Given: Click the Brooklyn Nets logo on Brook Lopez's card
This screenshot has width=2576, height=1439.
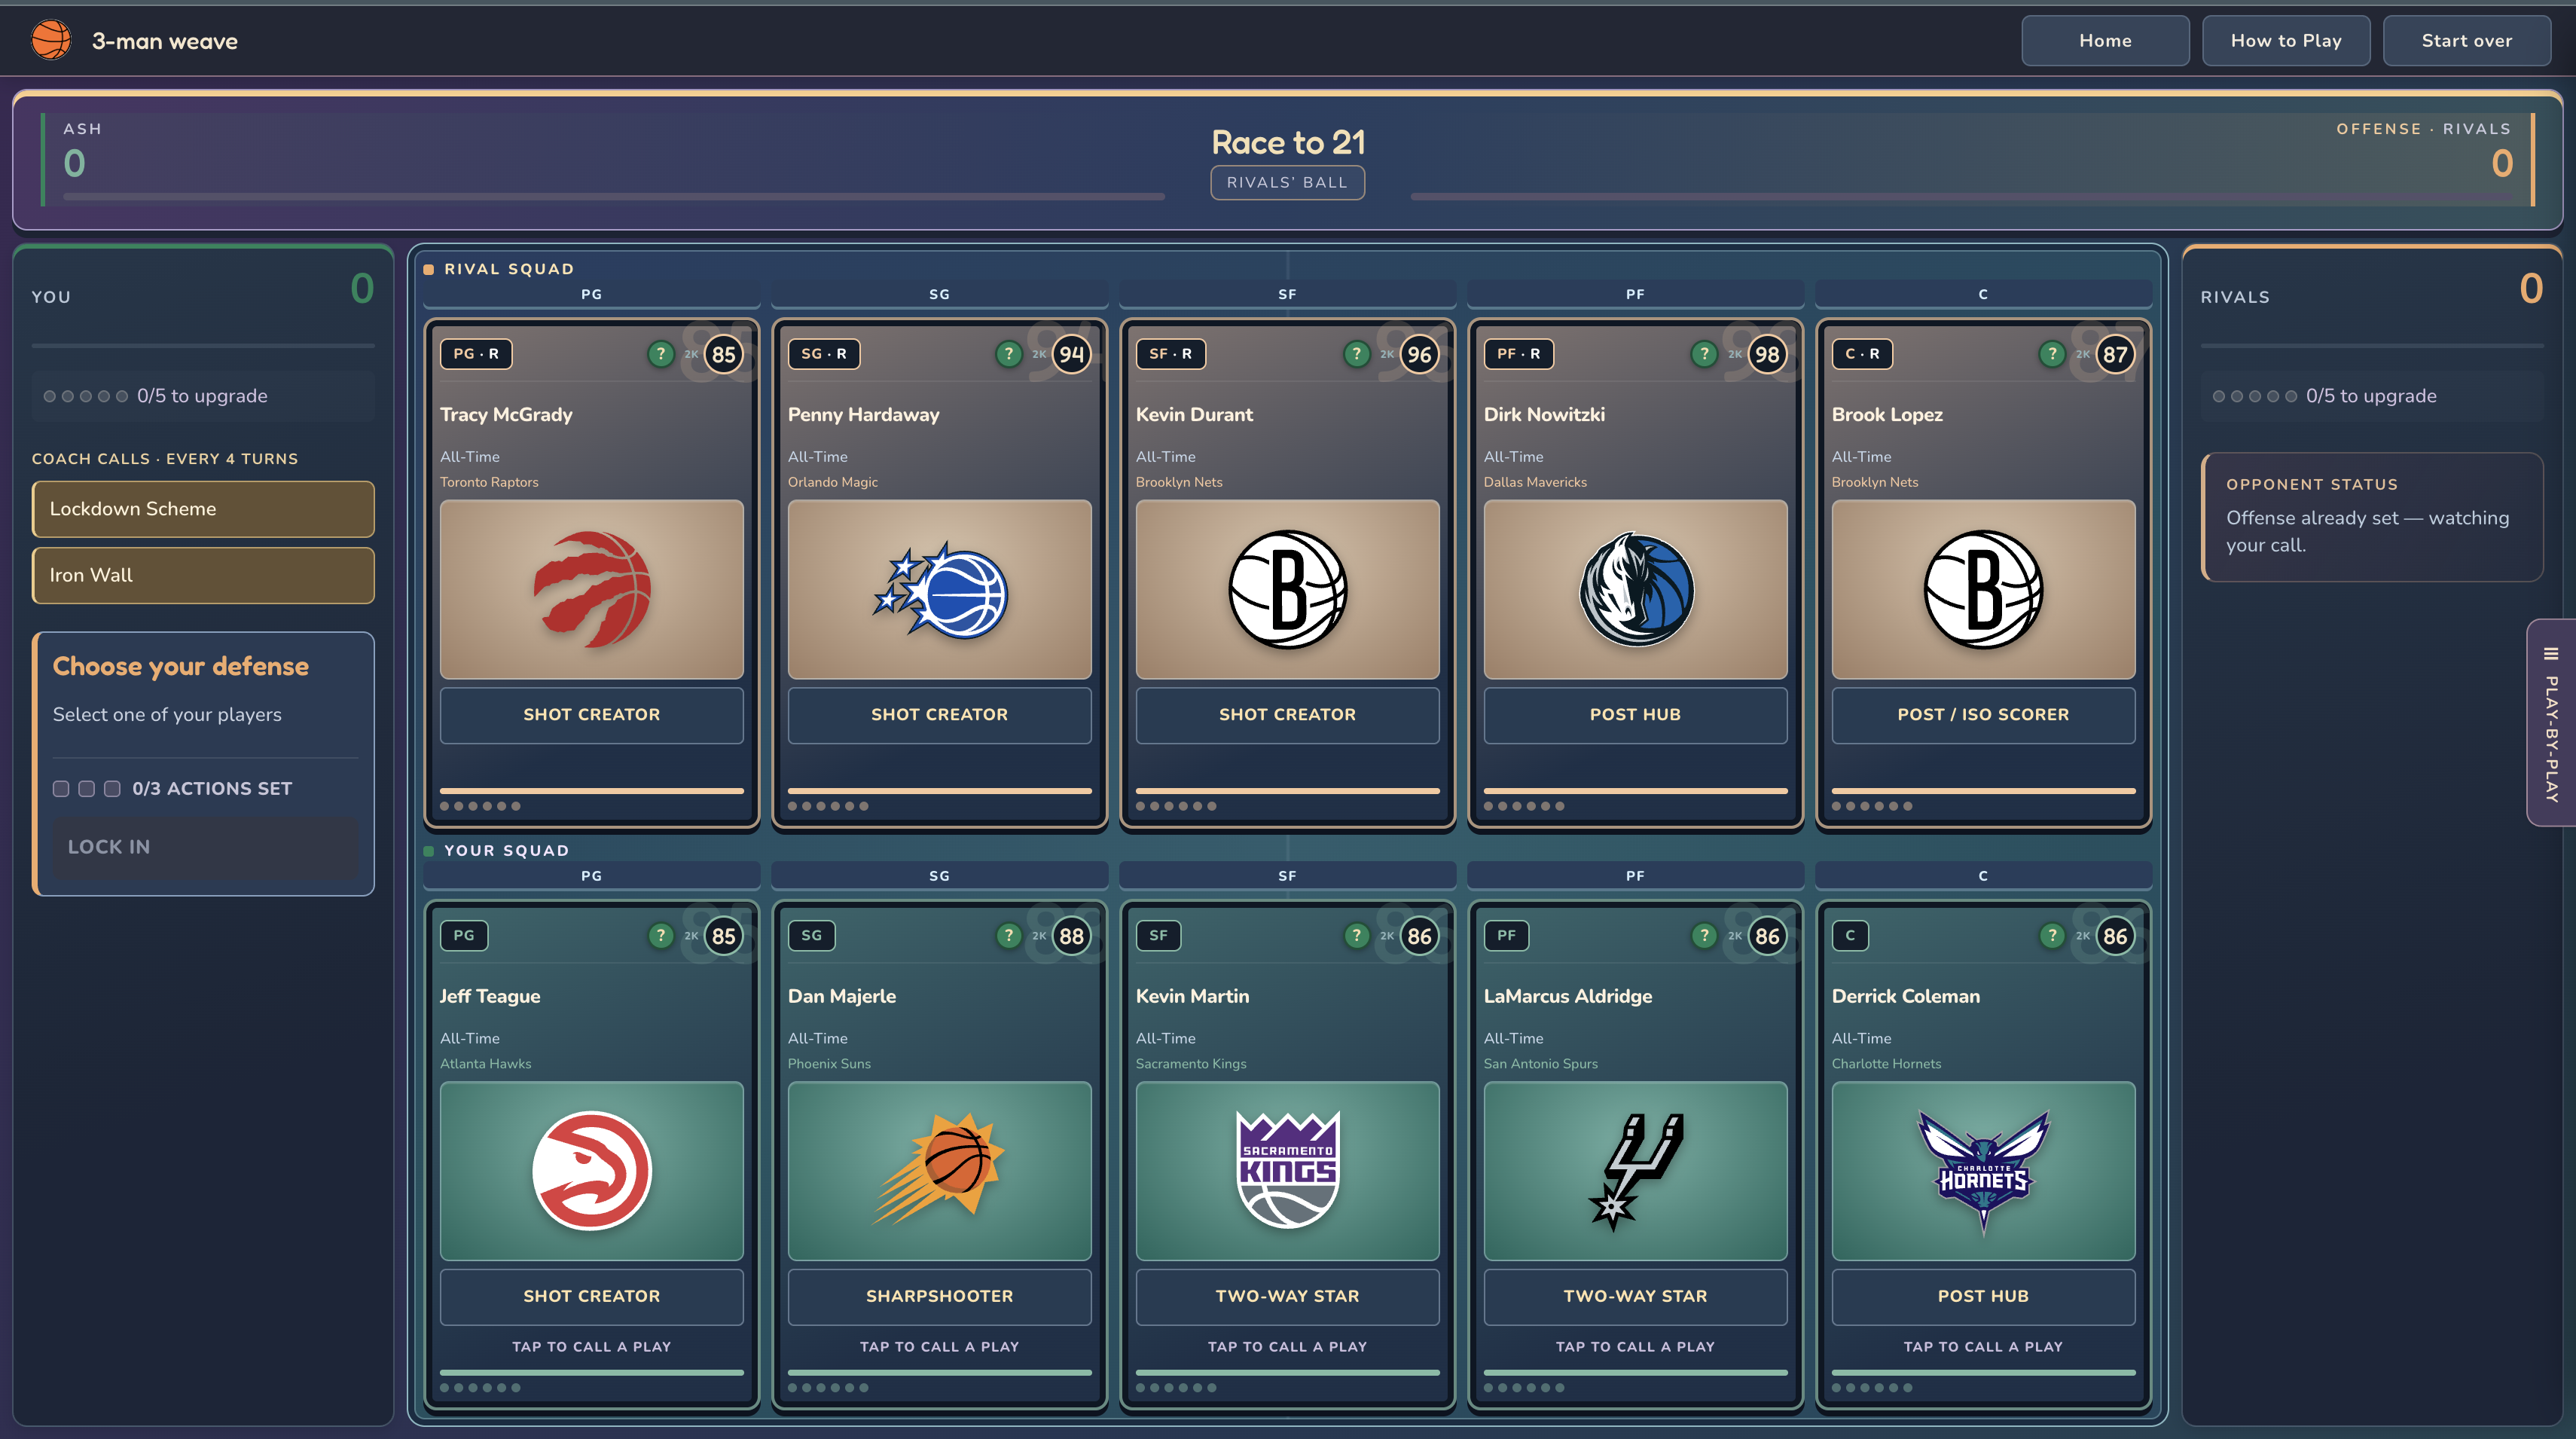Looking at the screenshot, I should 1984,589.
